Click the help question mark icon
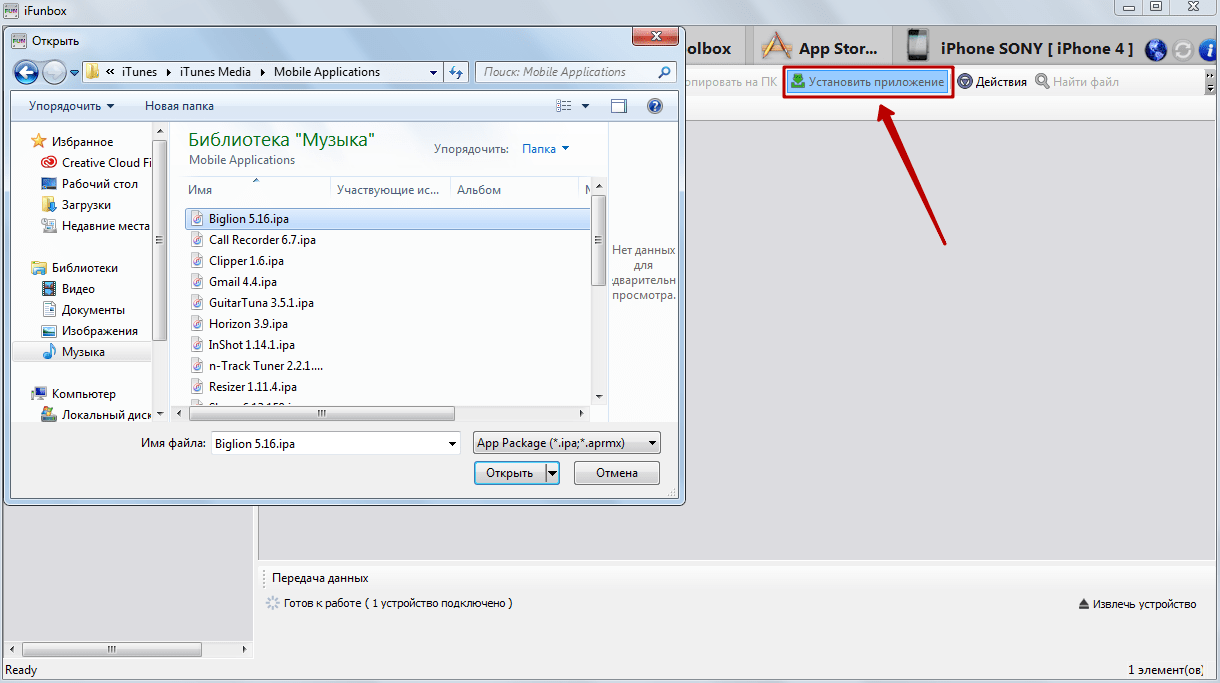 655,106
